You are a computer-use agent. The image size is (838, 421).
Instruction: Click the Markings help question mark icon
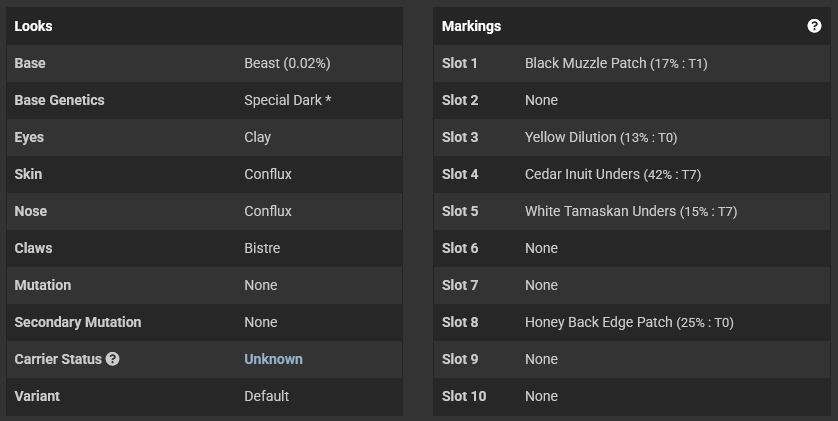[814, 26]
